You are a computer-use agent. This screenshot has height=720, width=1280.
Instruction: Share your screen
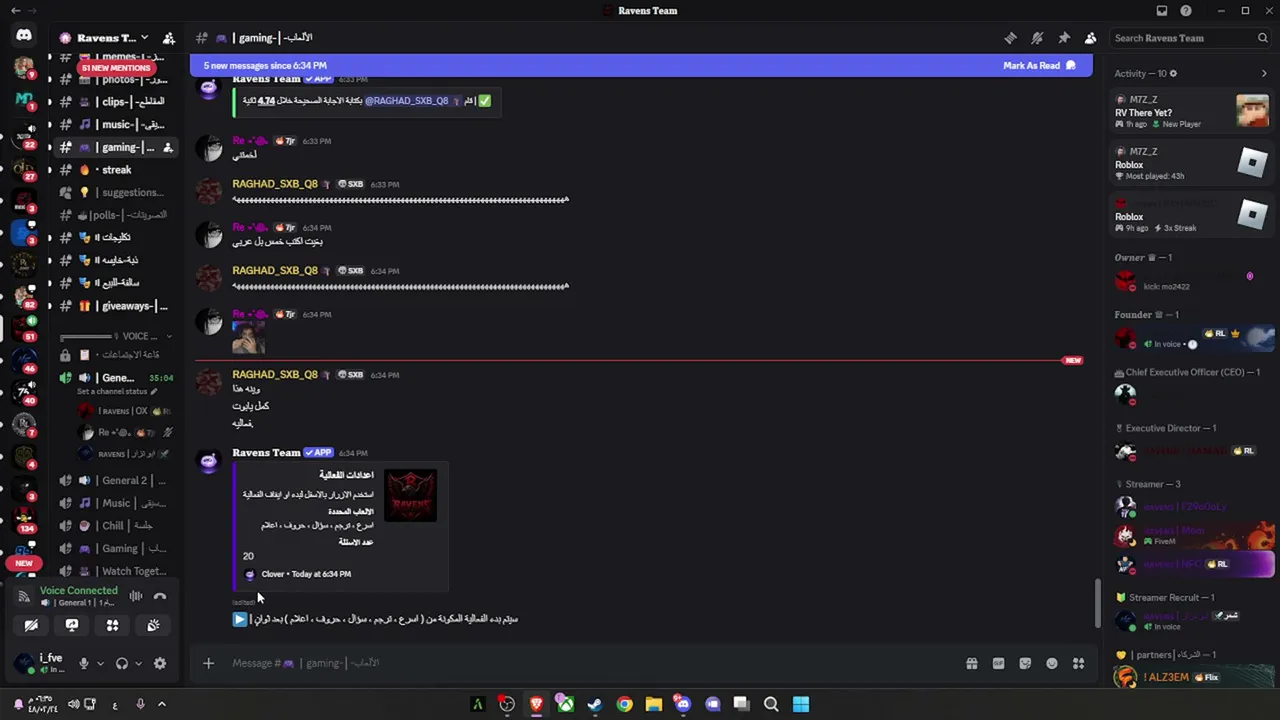(72, 625)
